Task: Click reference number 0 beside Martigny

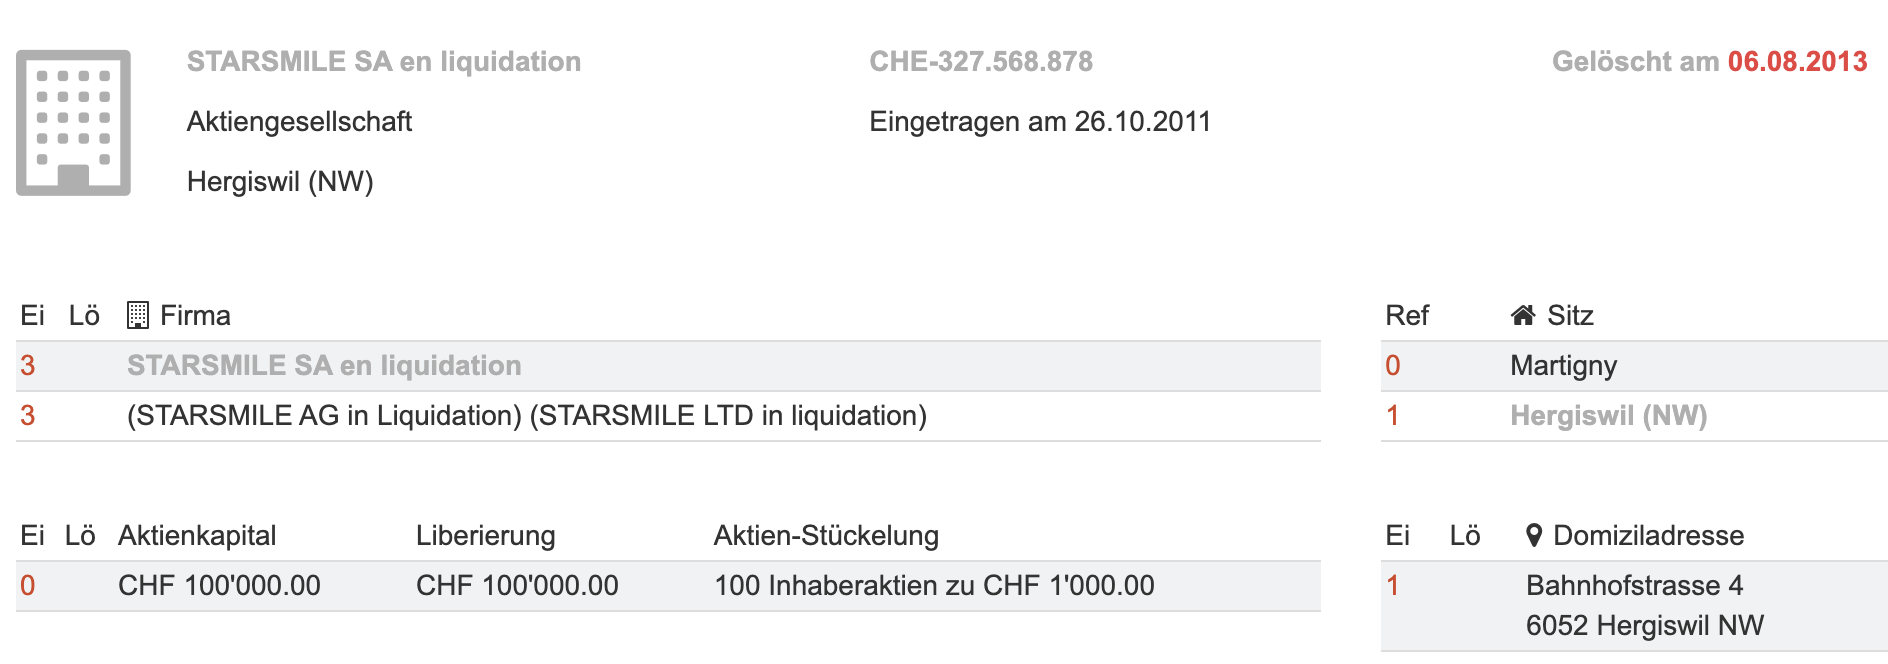Action: [x=1392, y=366]
